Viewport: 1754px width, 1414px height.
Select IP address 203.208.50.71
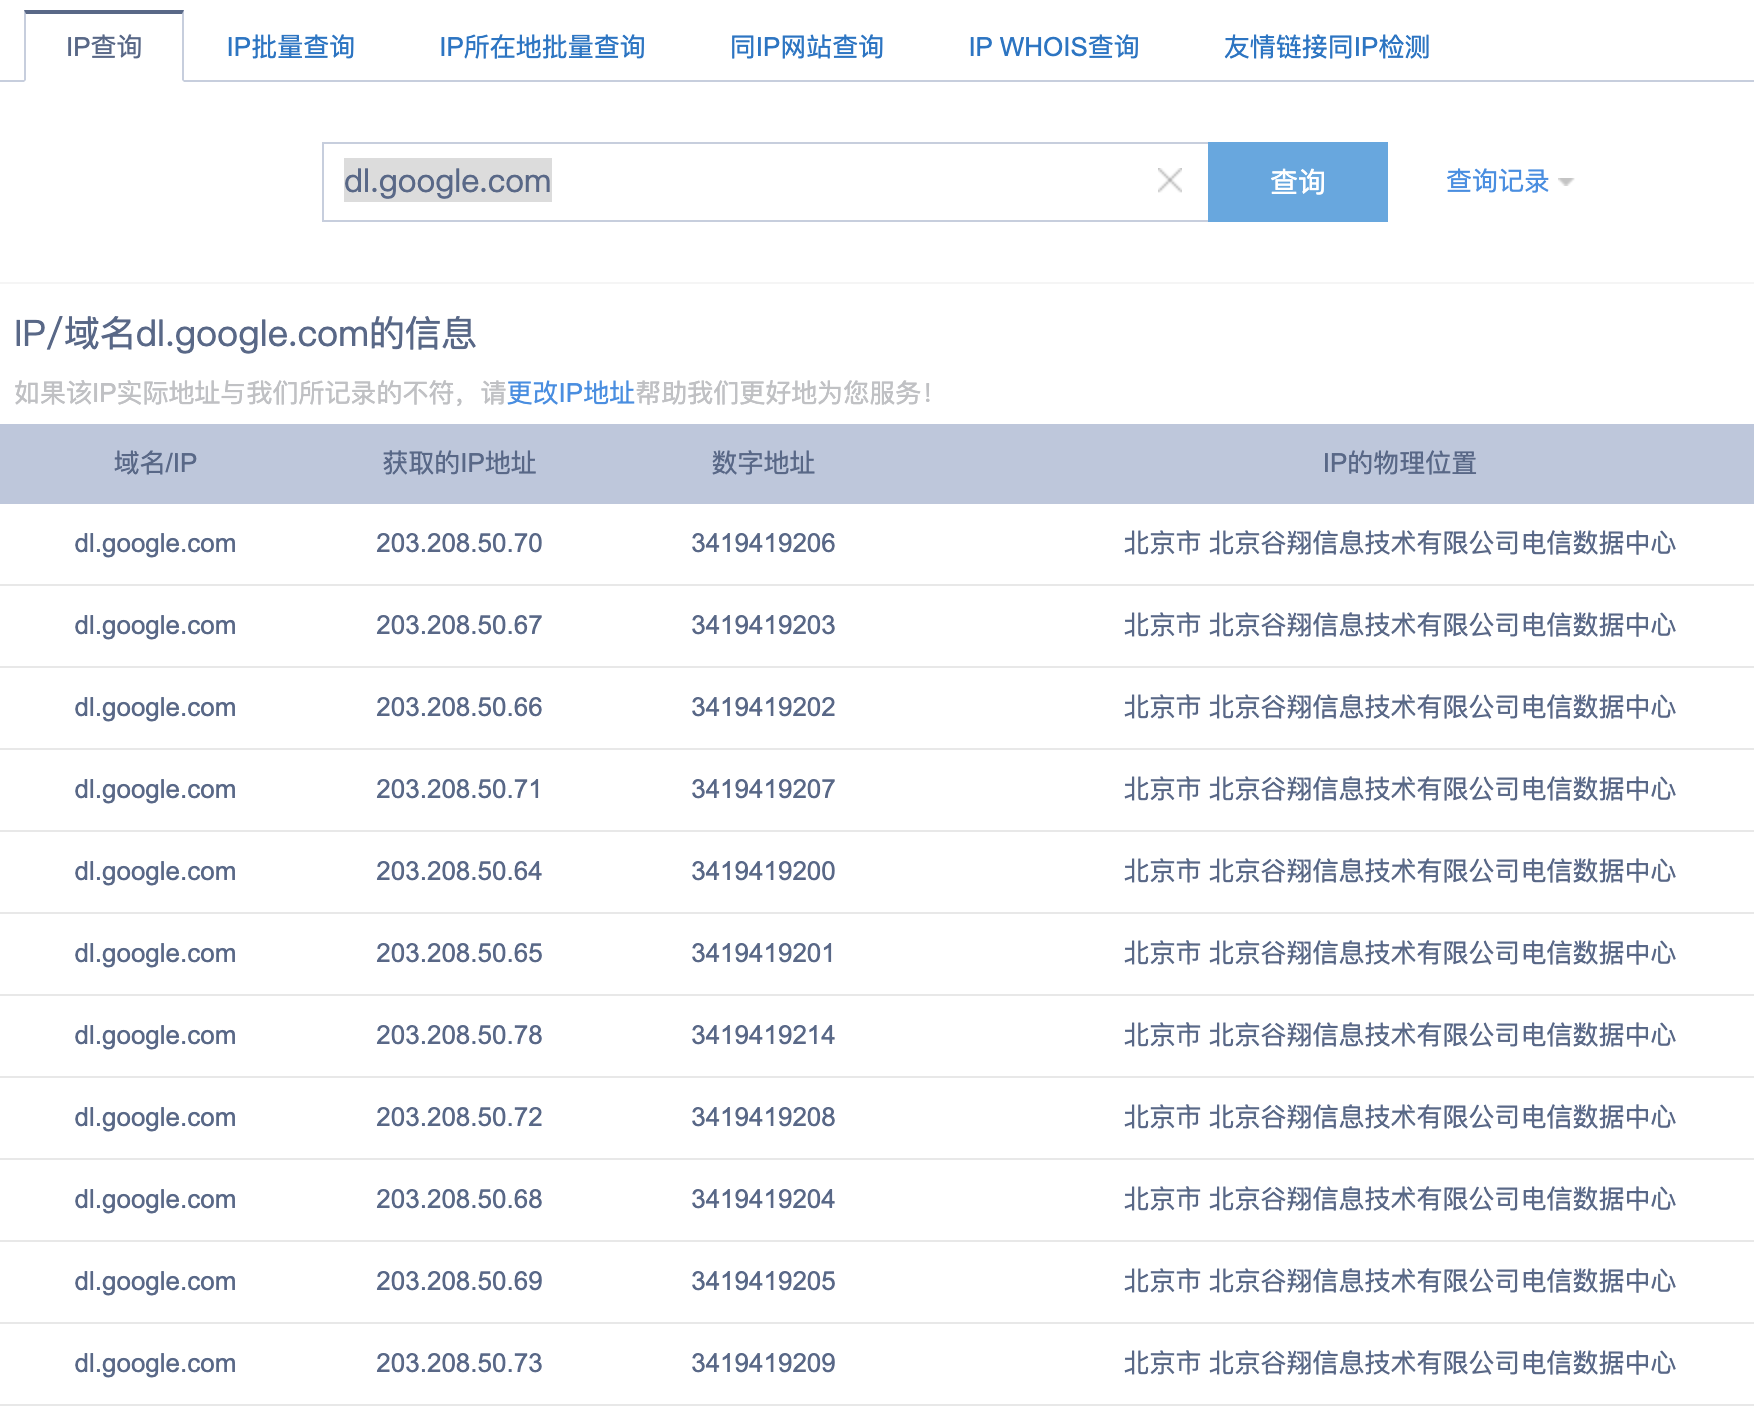coord(459,789)
